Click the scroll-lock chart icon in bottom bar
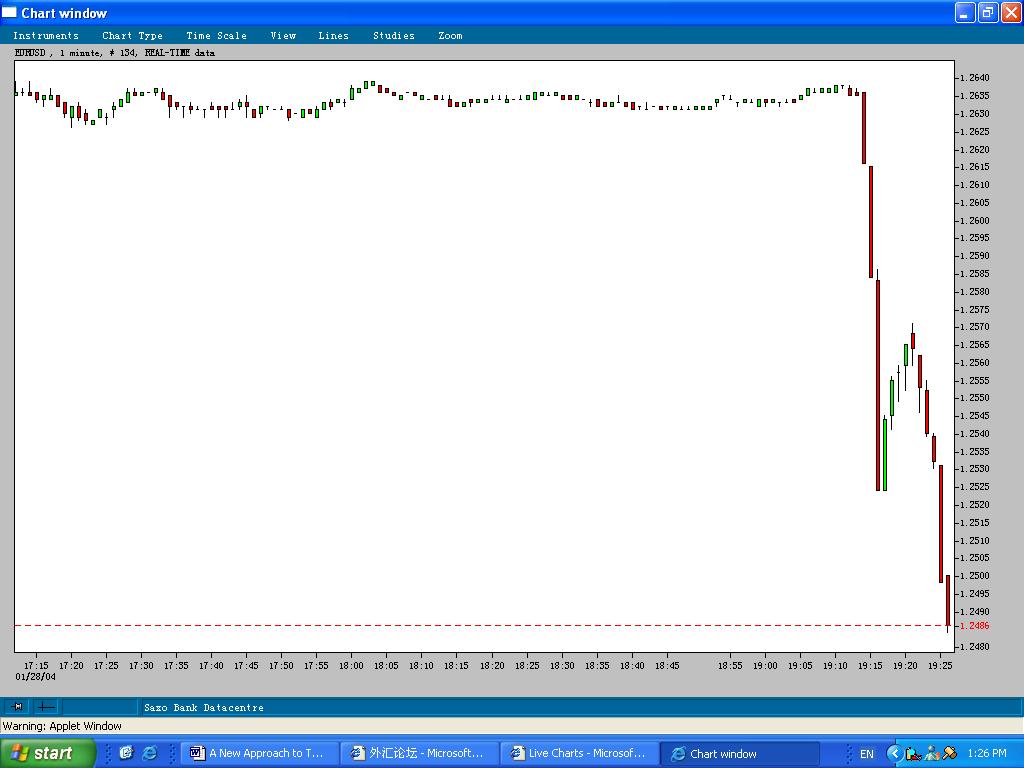The image size is (1024, 768). click(18, 707)
